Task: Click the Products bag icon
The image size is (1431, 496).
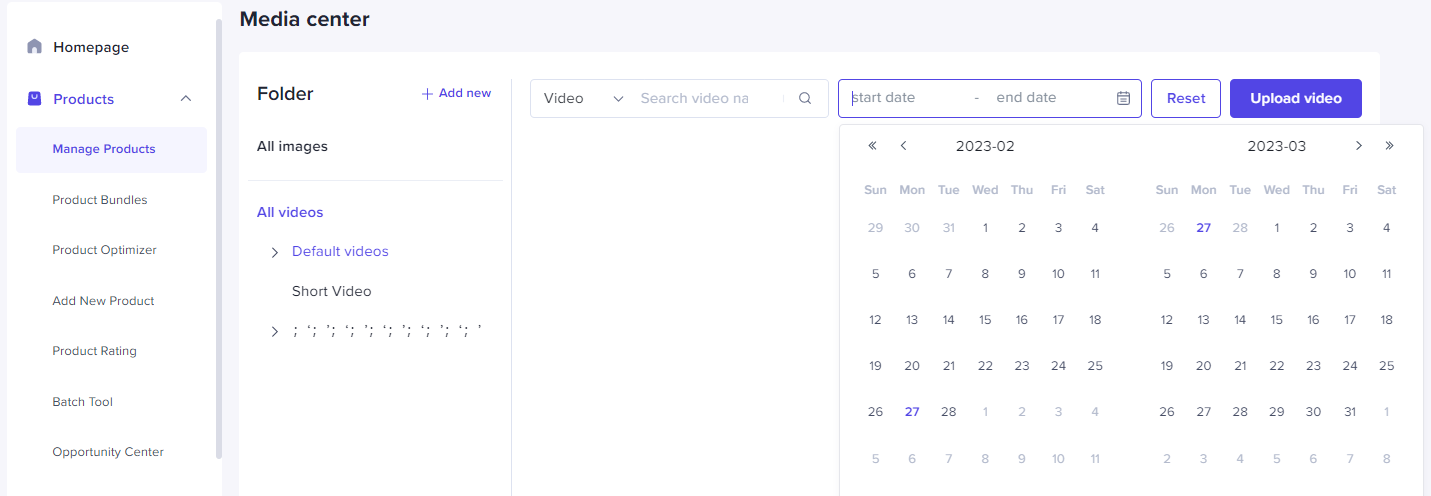Action: [x=35, y=99]
